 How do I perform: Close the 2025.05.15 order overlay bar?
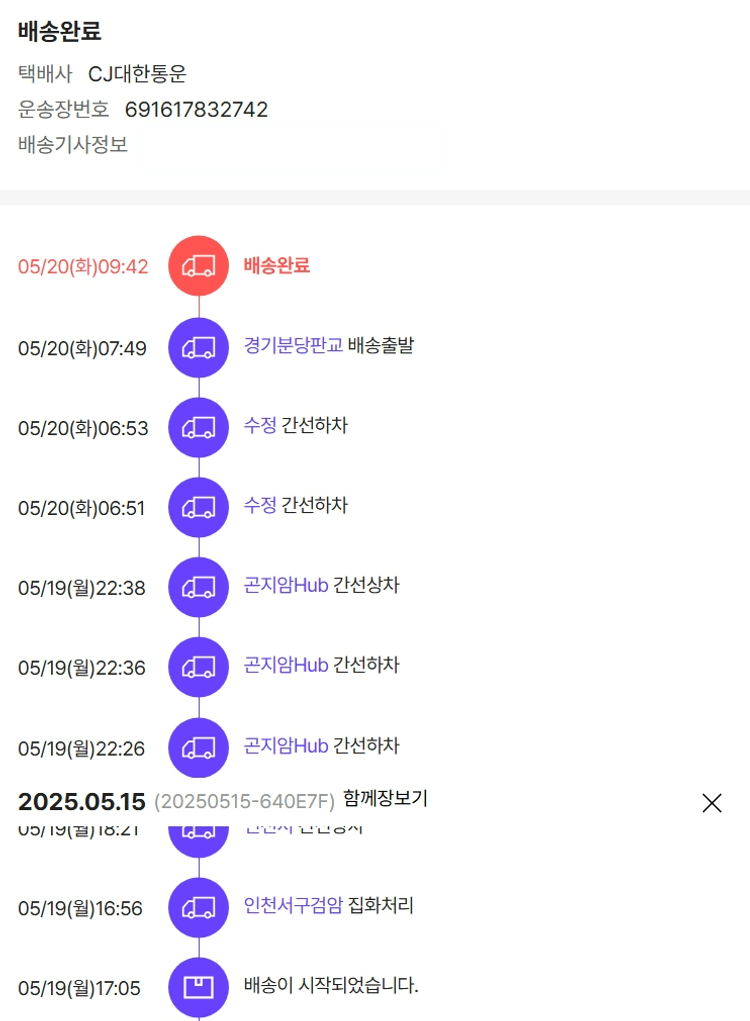click(x=711, y=802)
